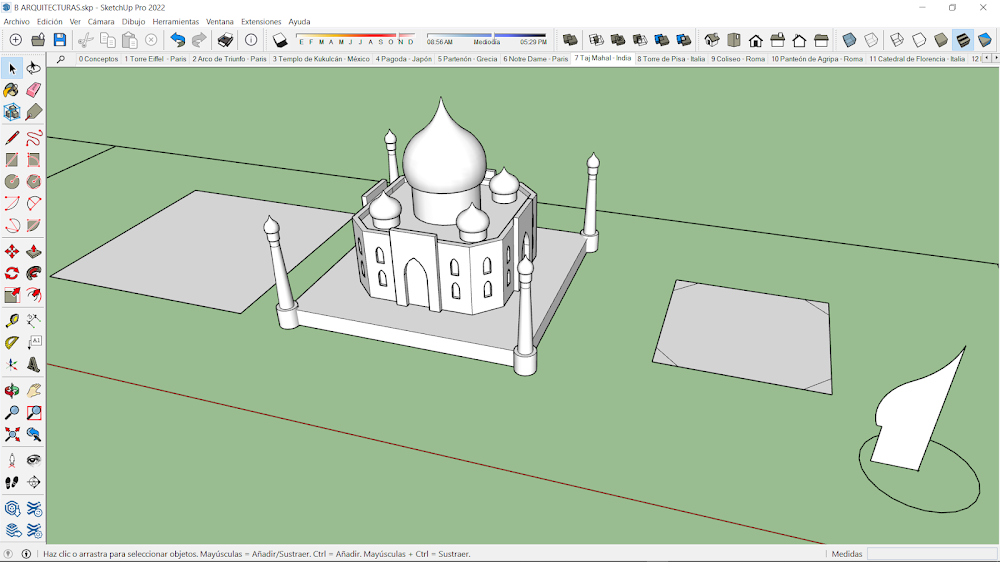Open file with folder icon
This screenshot has height=562, width=1000.
[x=38, y=40]
